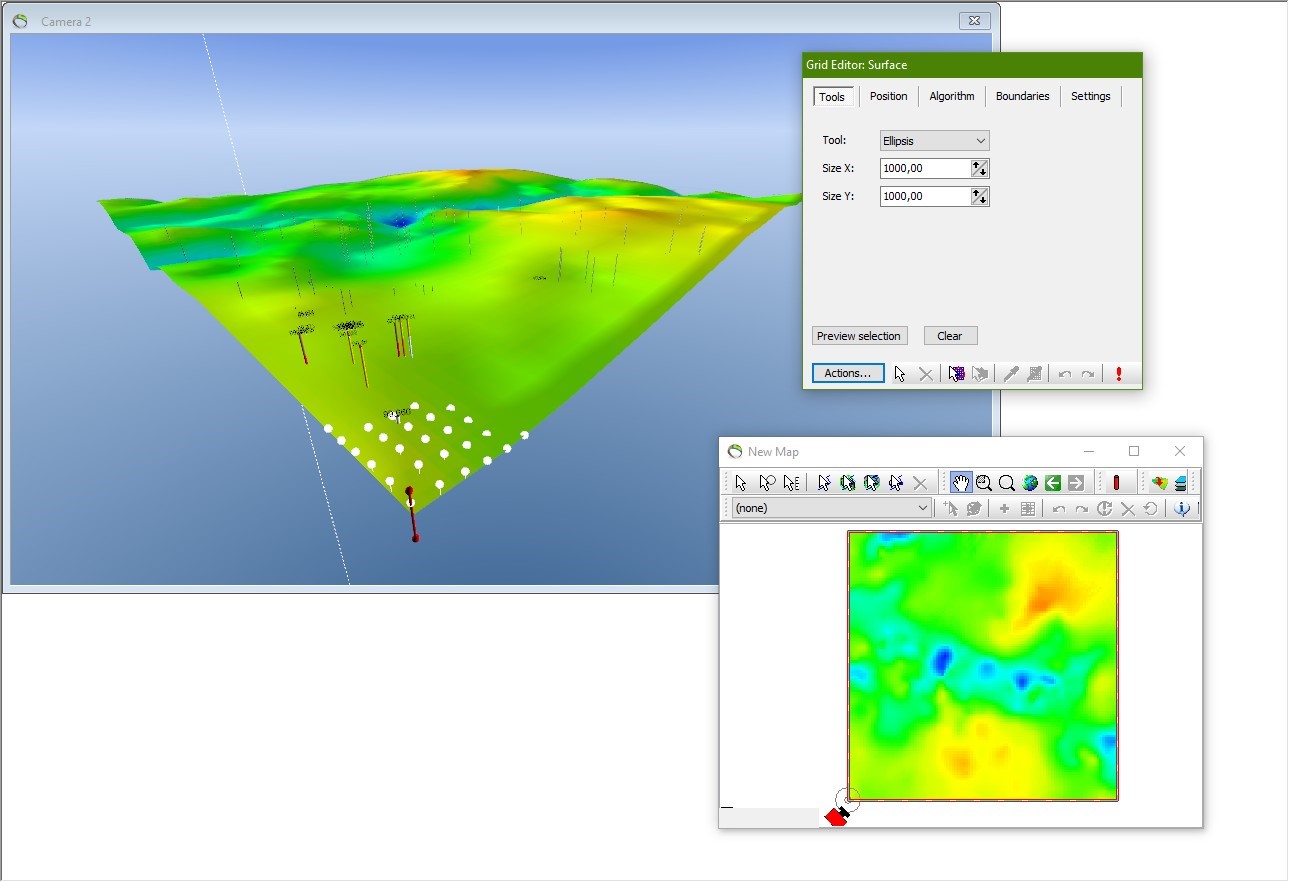Click the plain magnifier zoom icon in New Map
The height and width of the screenshot is (882, 1289).
pyautogui.click(x=1007, y=483)
